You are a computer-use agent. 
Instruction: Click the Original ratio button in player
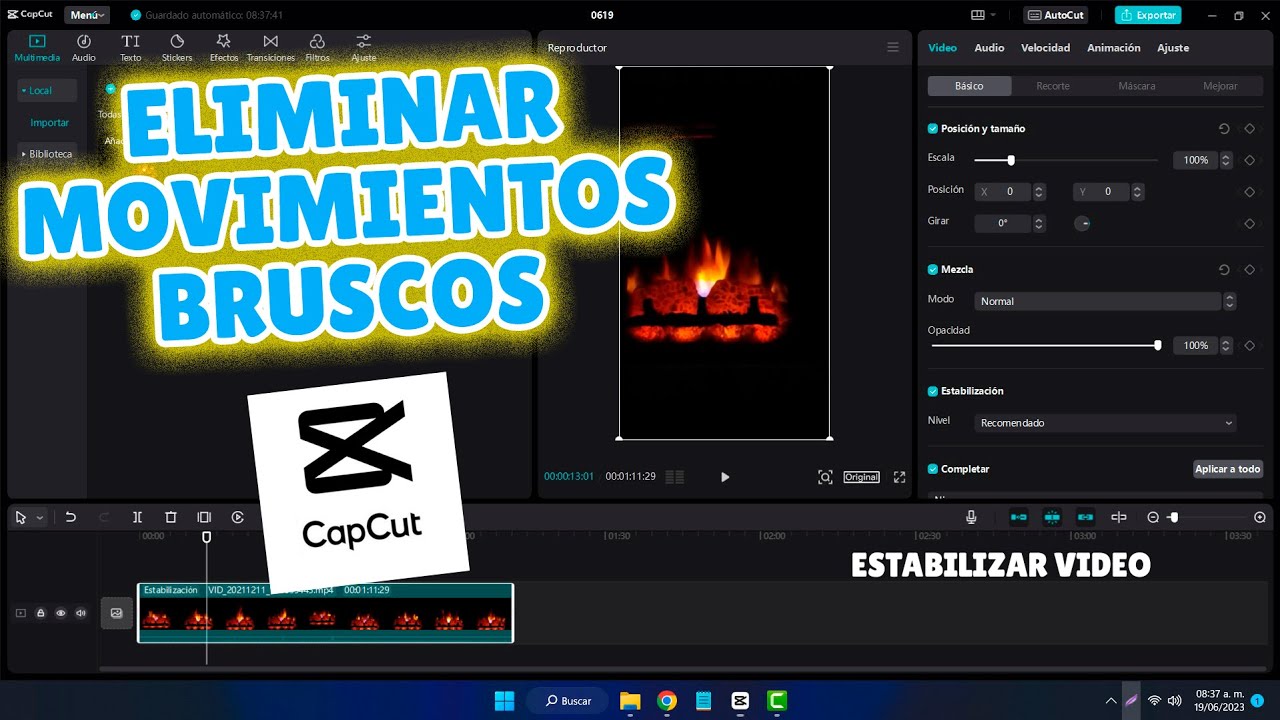click(x=861, y=477)
